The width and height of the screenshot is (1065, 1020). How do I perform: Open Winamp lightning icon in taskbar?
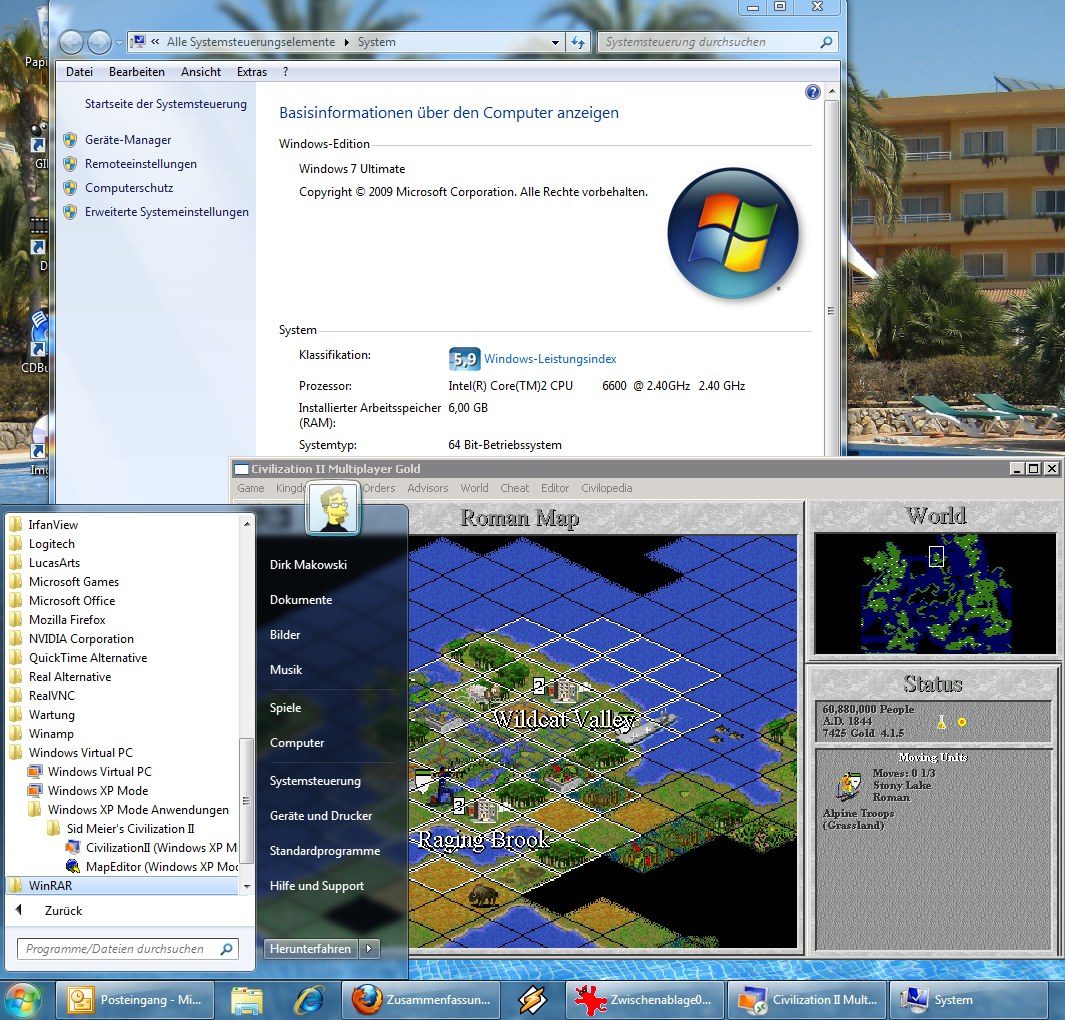[x=532, y=1000]
